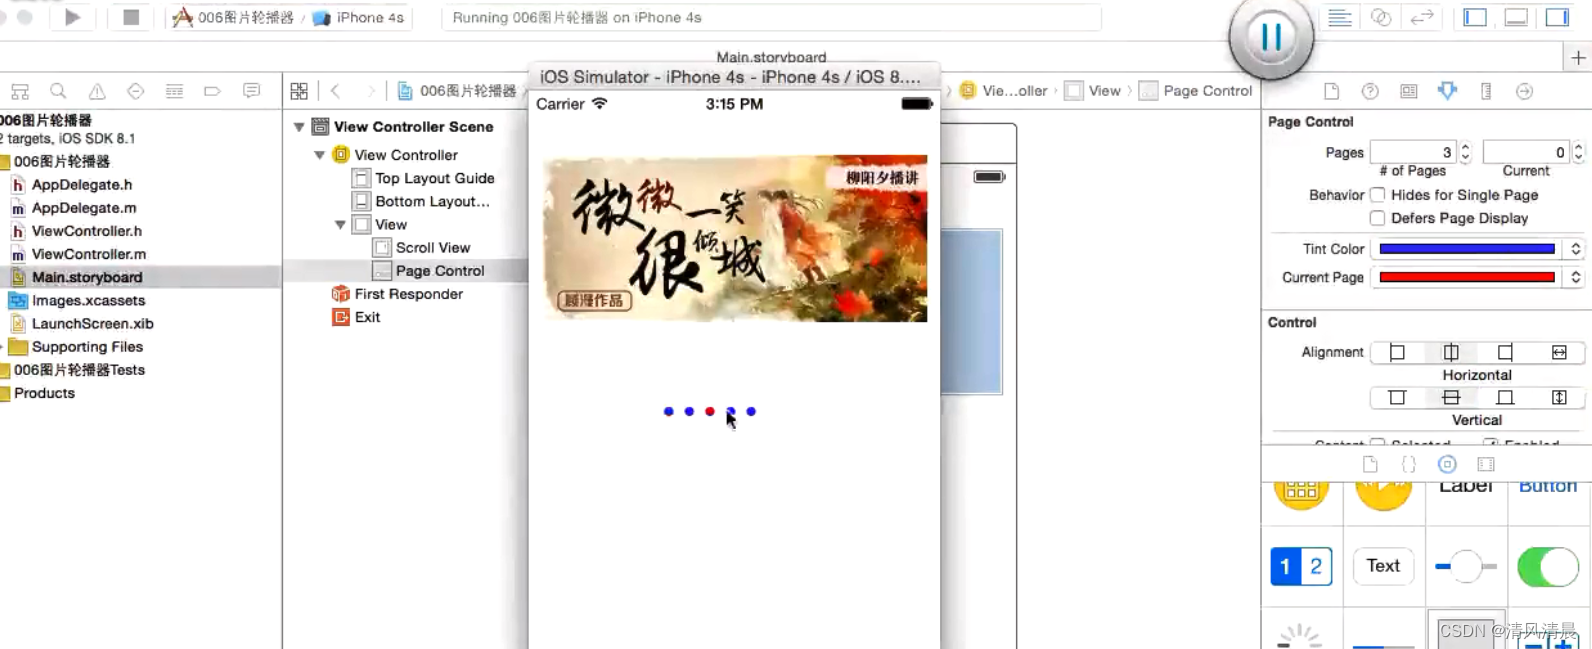This screenshot has width=1592, height=649.
Task: Set vertical alignment to center
Action: [x=1451, y=398]
